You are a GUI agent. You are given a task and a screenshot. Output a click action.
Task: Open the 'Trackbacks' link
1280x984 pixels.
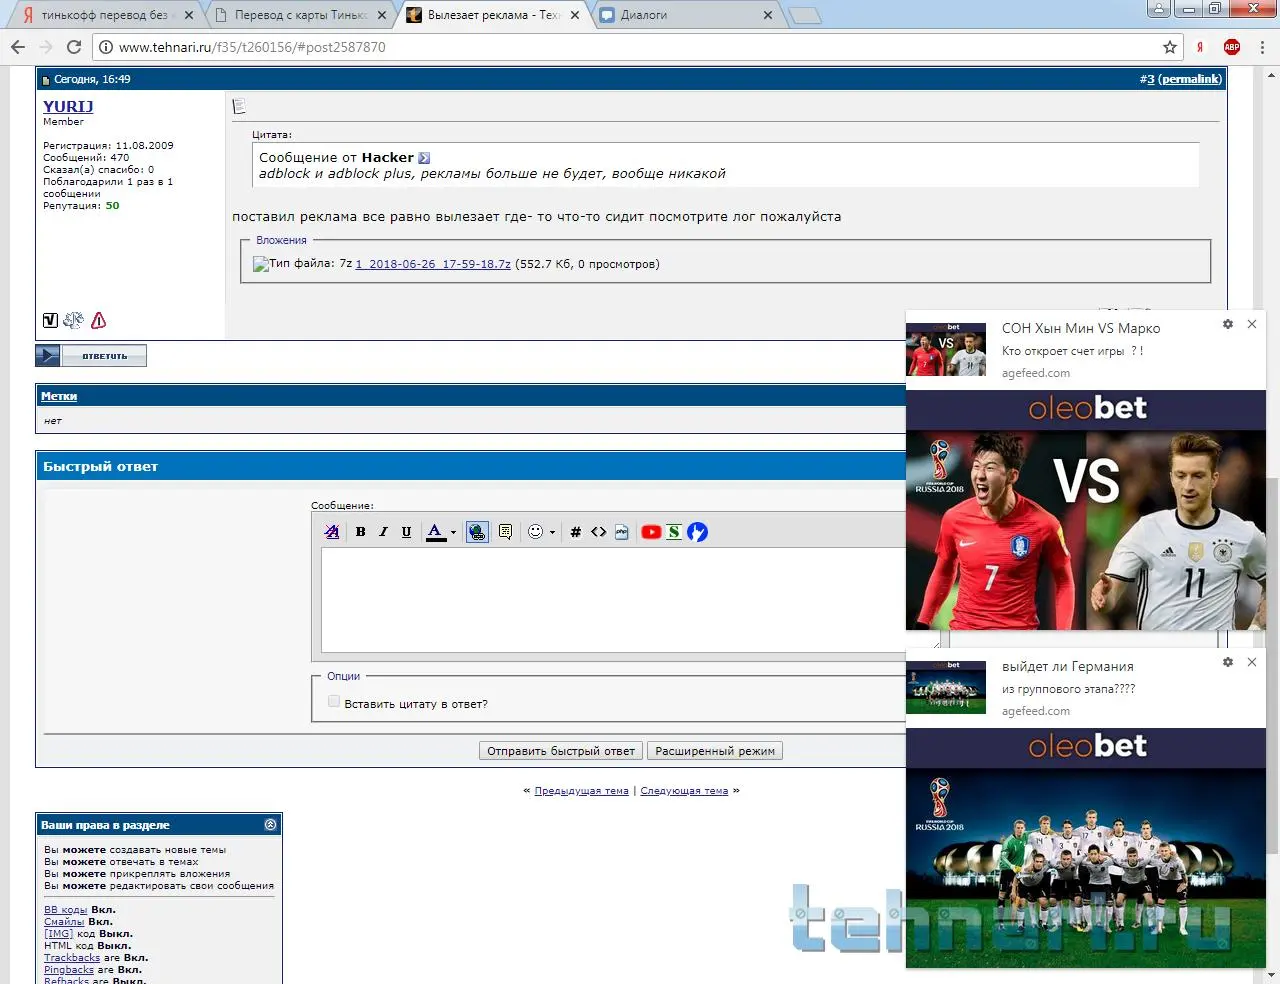pos(72,958)
